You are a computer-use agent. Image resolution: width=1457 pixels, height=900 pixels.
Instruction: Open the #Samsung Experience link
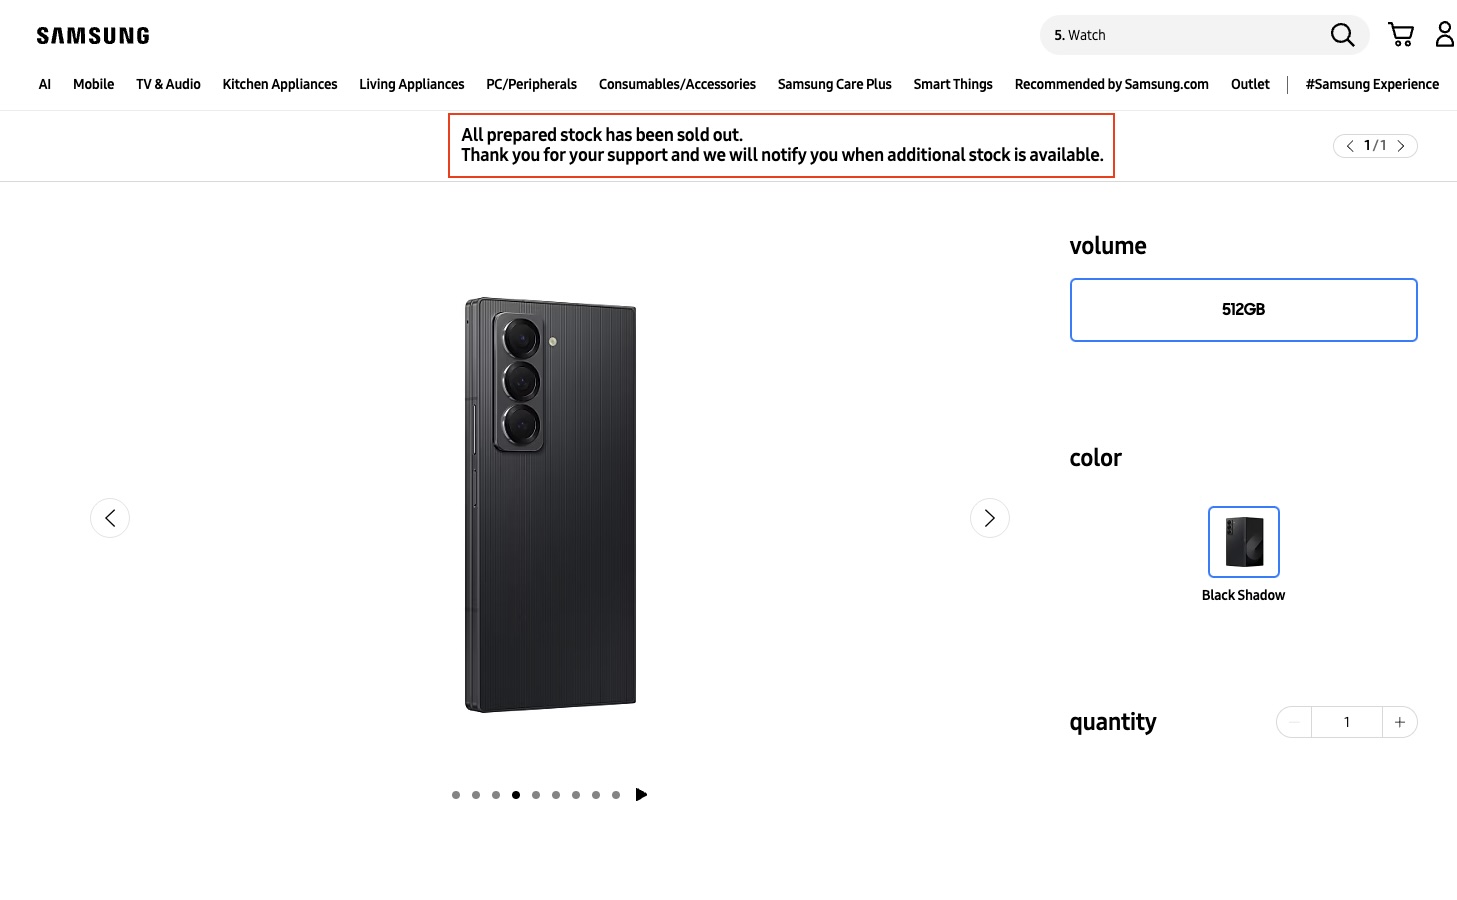click(1372, 84)
